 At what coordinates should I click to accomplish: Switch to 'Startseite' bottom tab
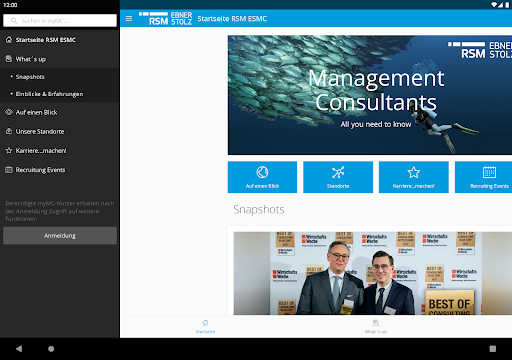pyautogui.click(x=205, y=327)
